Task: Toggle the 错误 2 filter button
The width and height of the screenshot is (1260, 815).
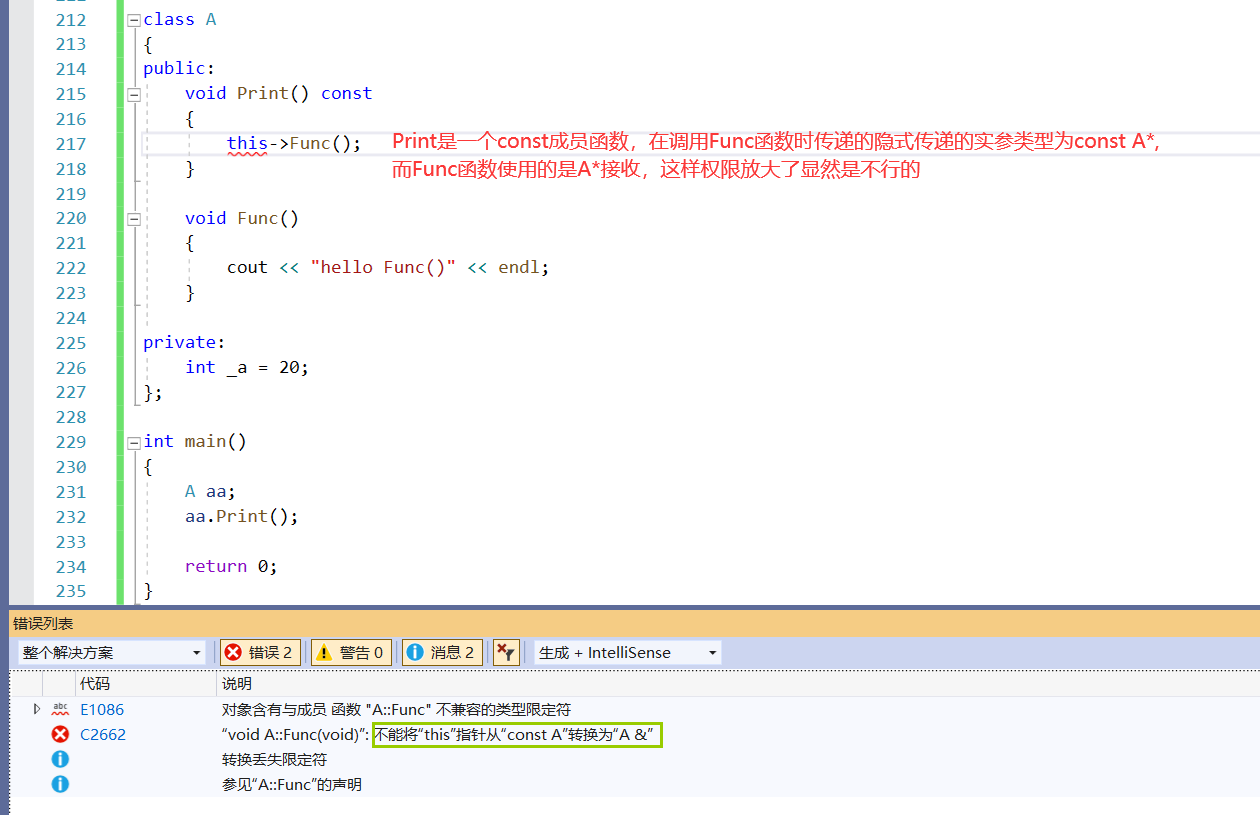Action: [260, 653]
